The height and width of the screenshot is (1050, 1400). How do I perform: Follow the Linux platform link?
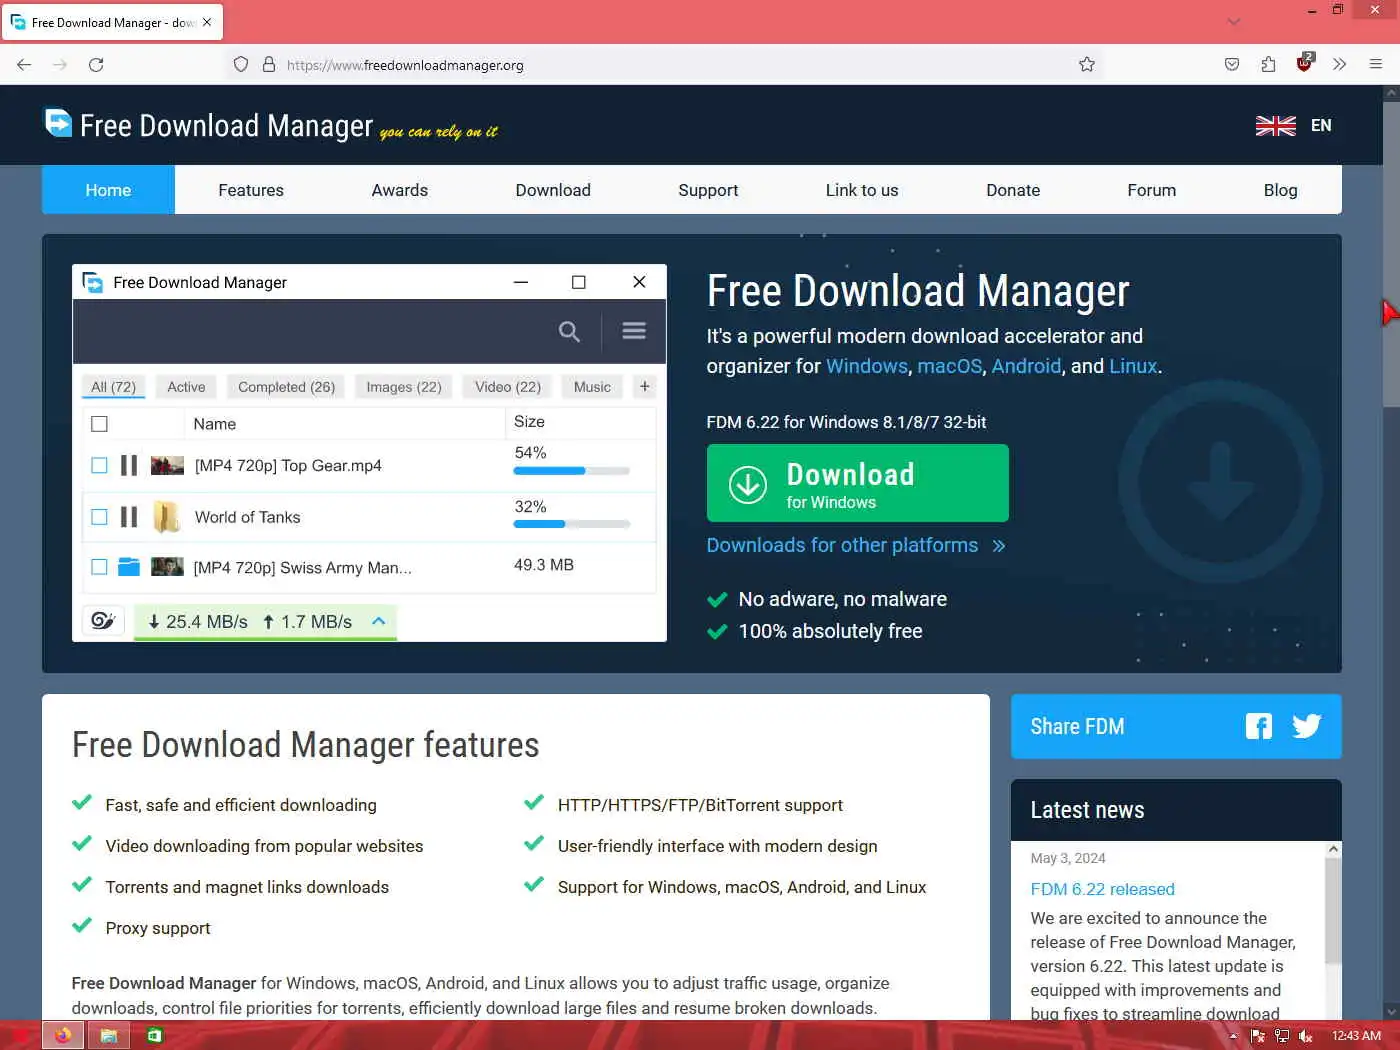pos(1133,366)
